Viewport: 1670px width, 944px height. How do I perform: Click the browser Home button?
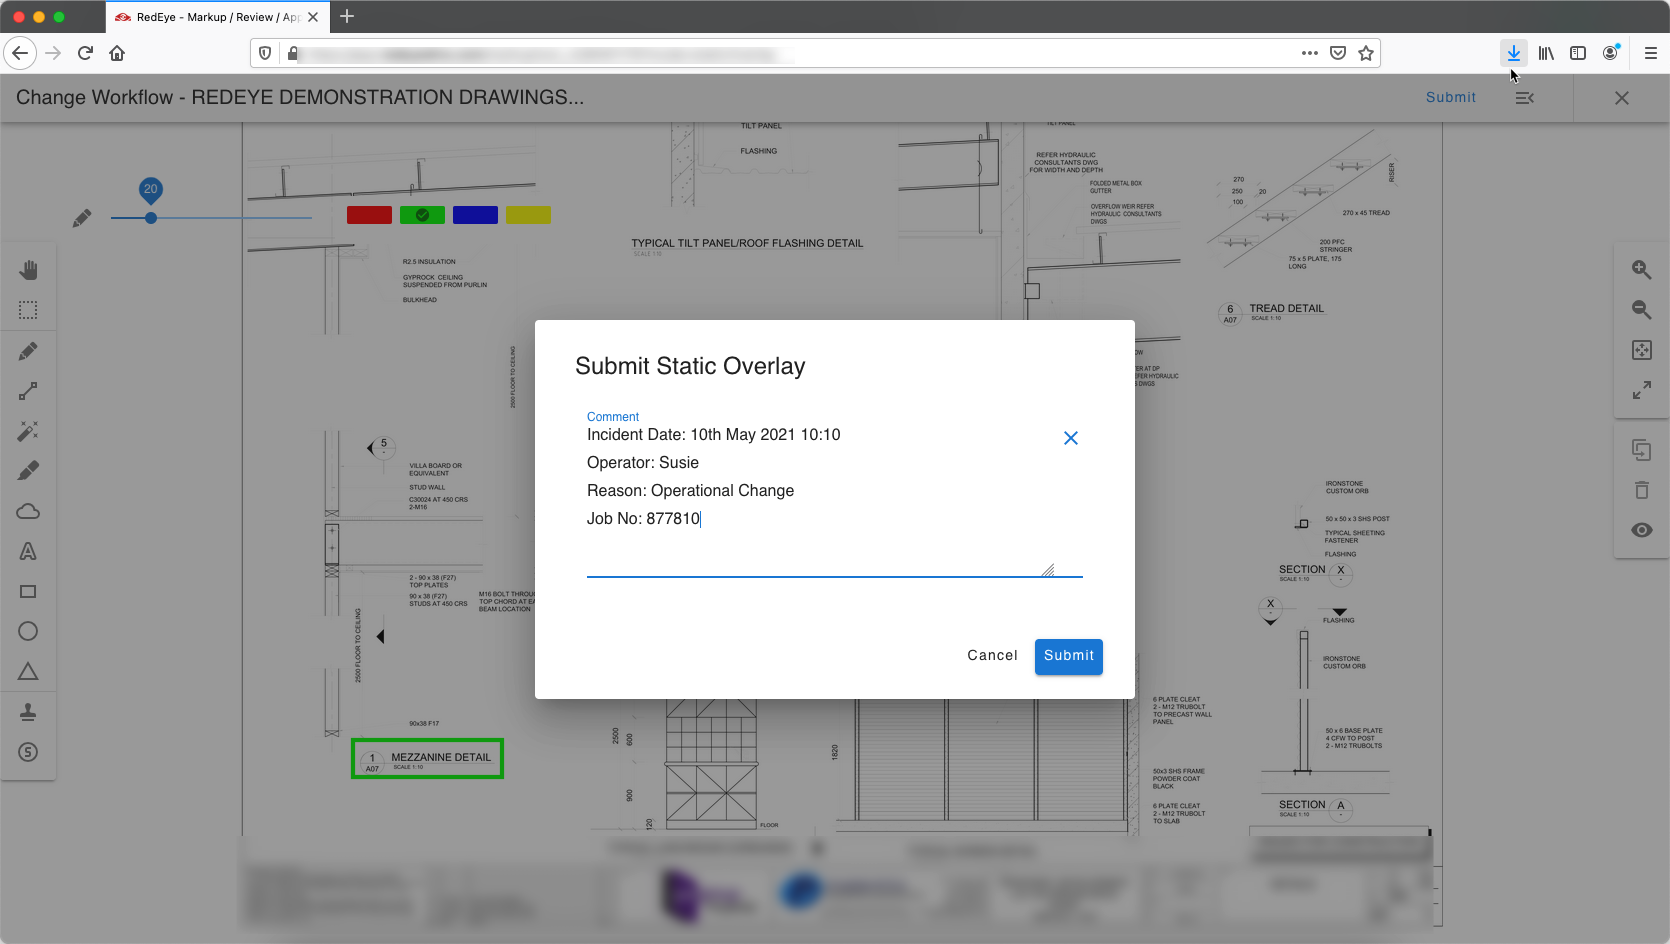click(117, 53)
